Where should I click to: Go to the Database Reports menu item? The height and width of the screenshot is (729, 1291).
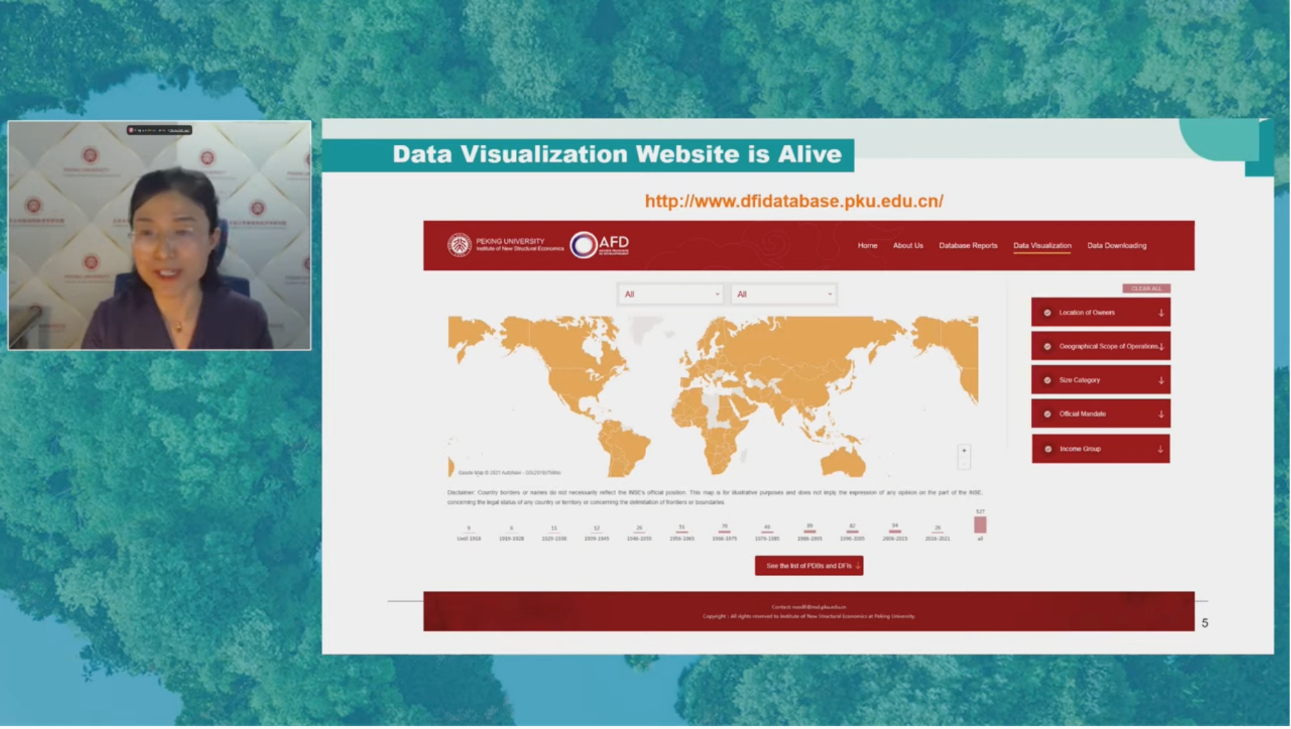(967, 246)
